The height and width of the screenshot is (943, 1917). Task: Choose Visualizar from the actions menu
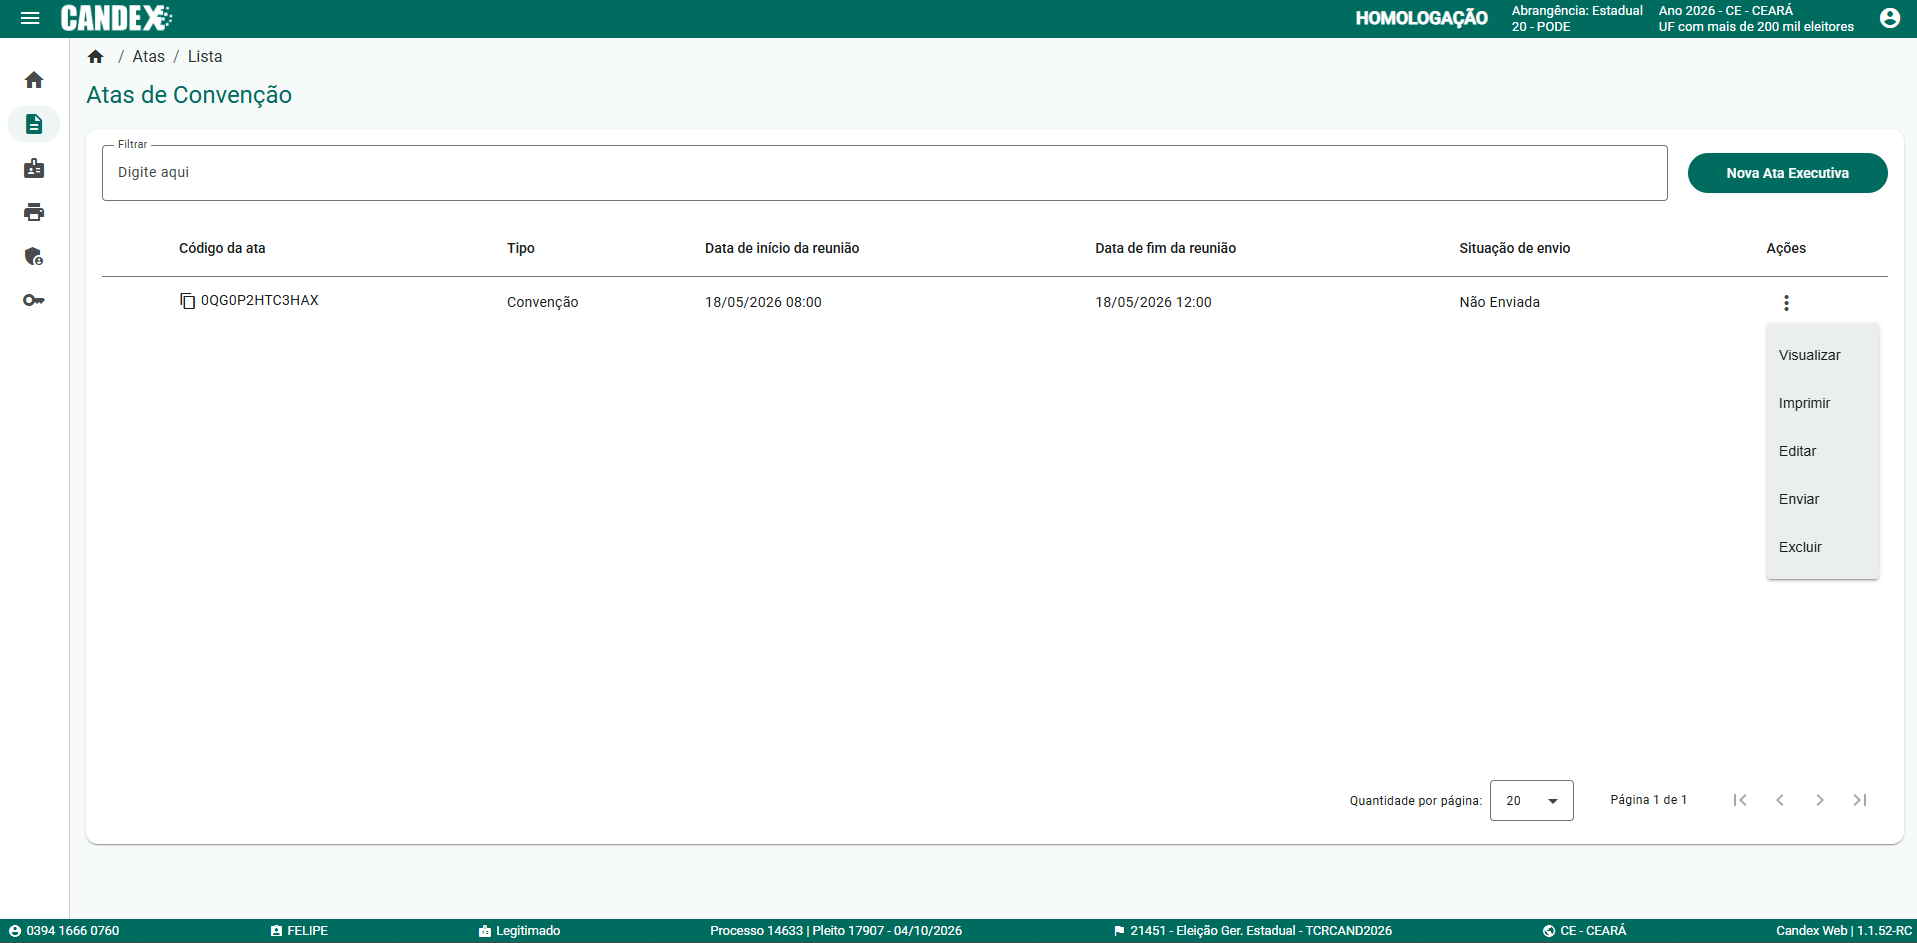tap(1822, 355)
